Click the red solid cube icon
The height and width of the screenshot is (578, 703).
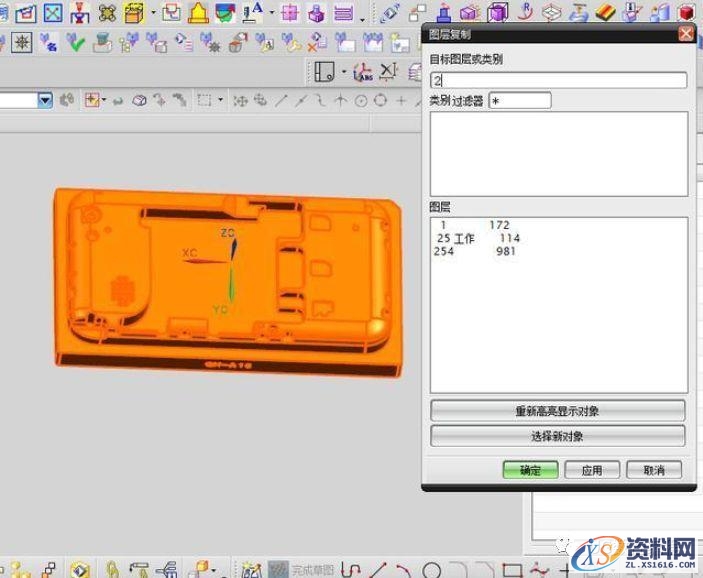tap(686, 13)
